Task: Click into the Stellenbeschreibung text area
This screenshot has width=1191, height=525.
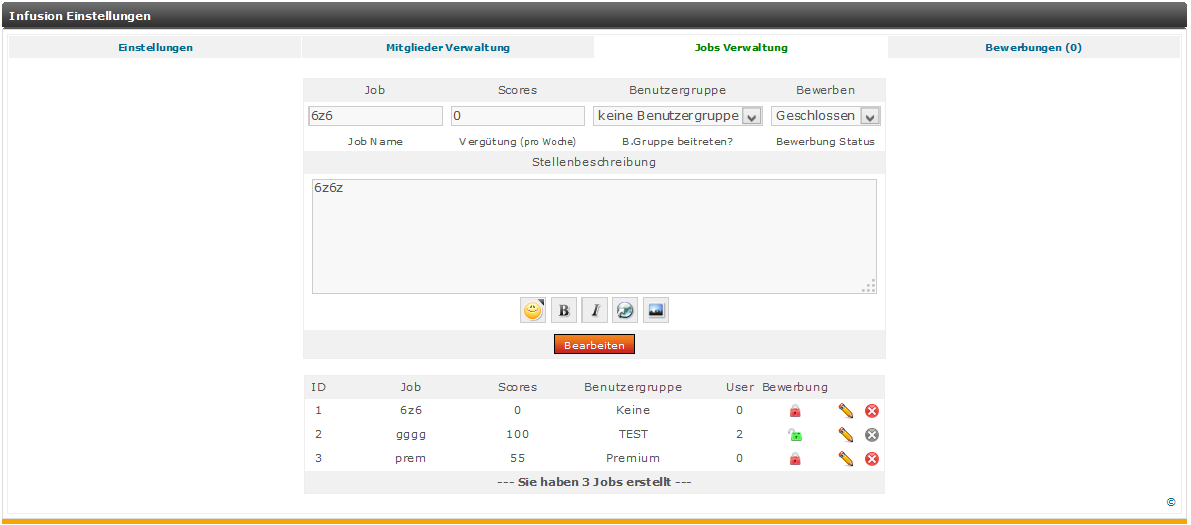Action: click(594, 236)
